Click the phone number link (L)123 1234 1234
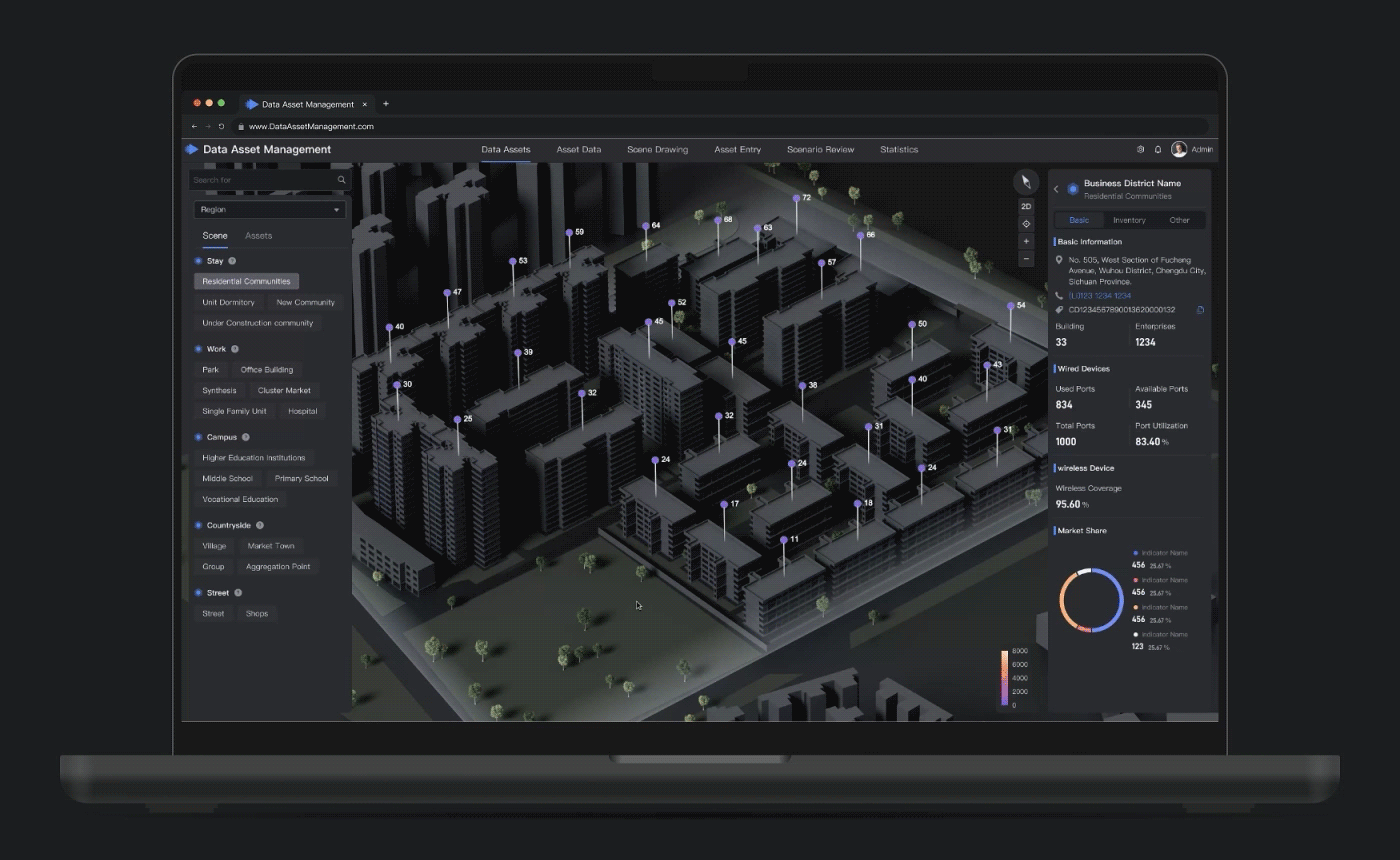The height and width of the screenshot is (860, 1400). [1100, 296]
